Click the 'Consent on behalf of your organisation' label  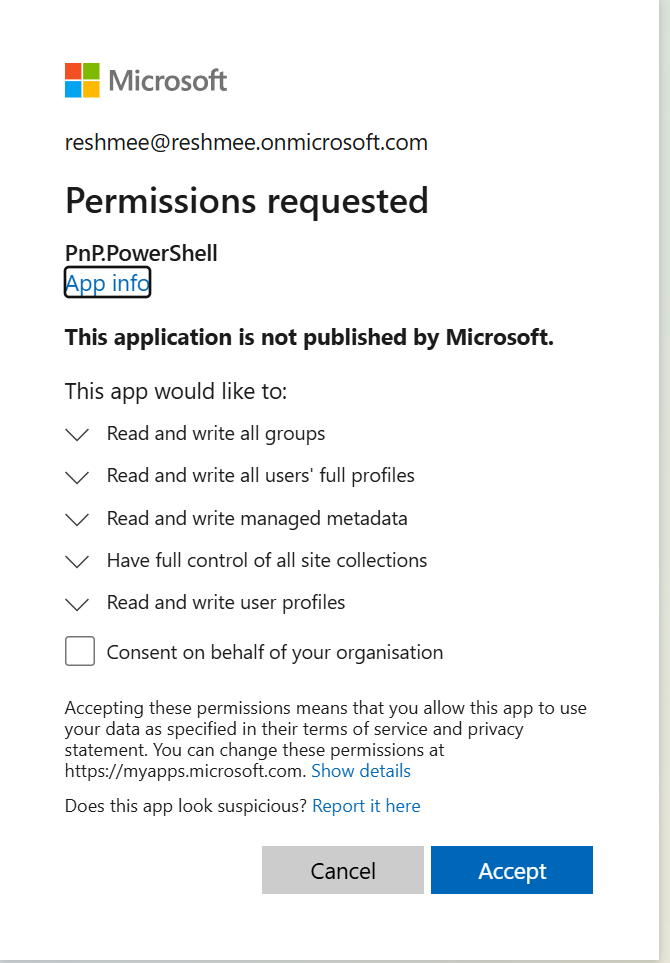[x=274, y=653]
